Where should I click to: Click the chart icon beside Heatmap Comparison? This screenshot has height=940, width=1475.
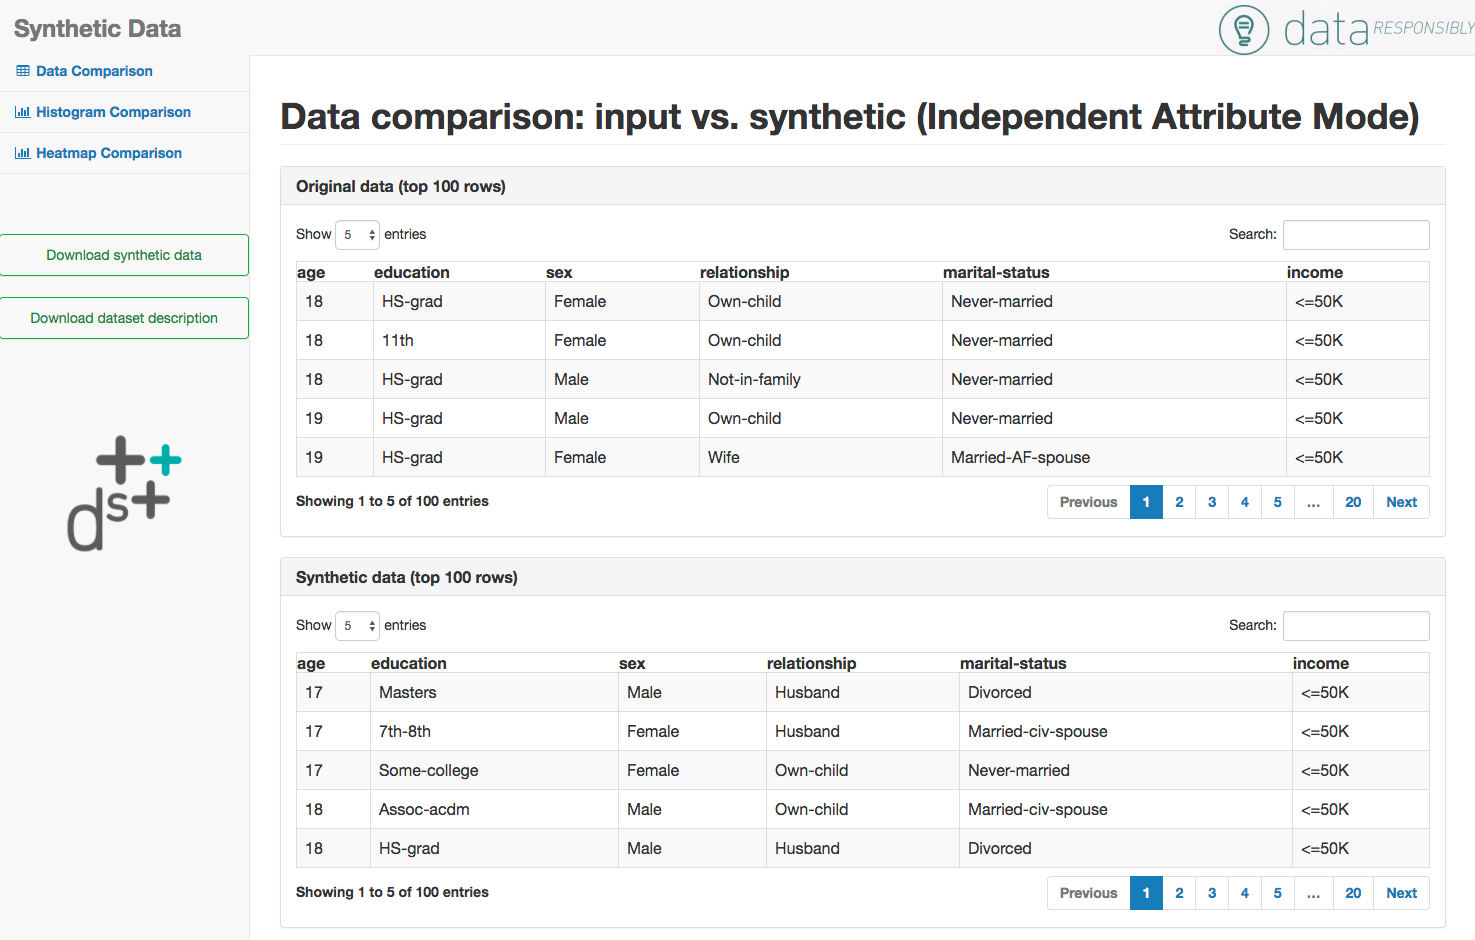22,153
